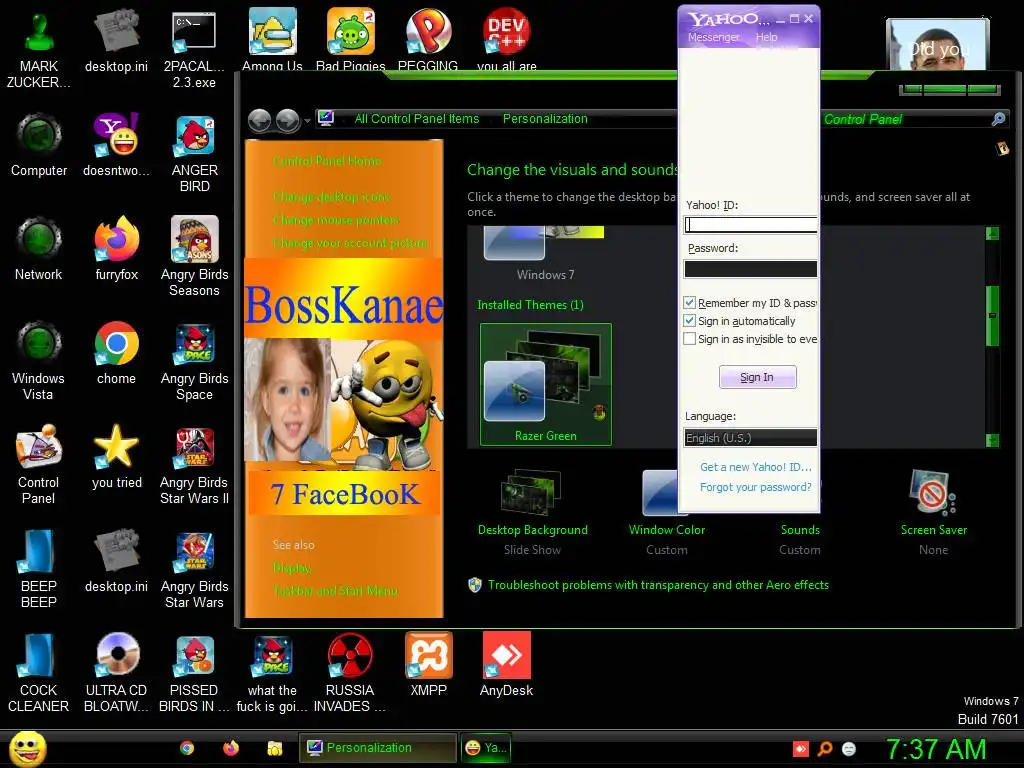
Task: Toggle 'Sign in automatically' checkbox
Action: [690, 321]
